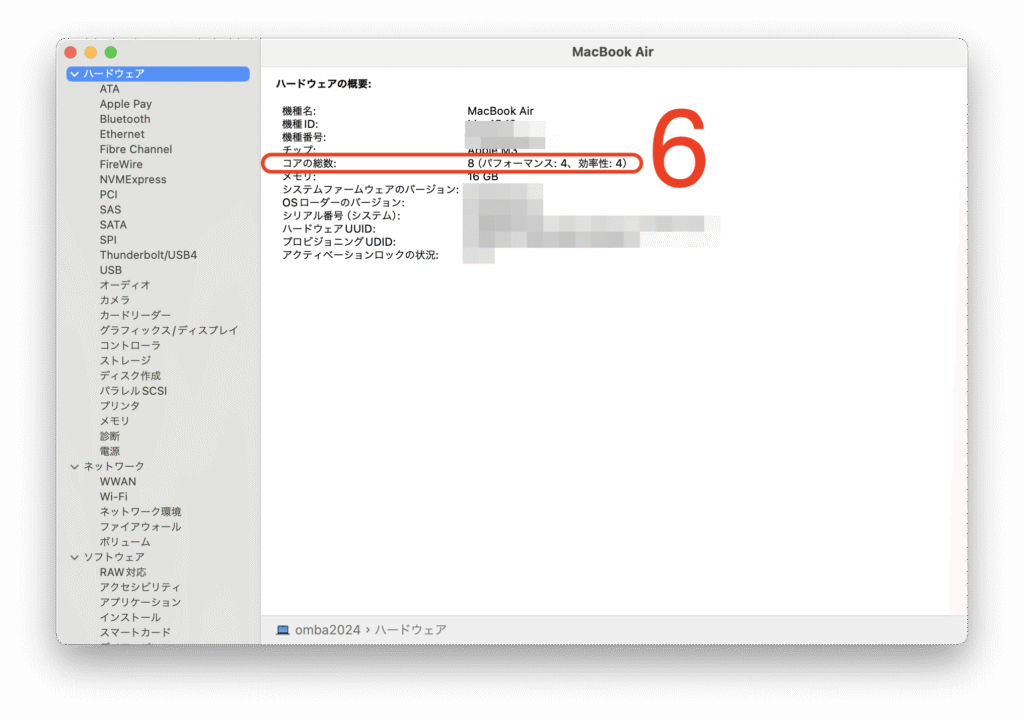Select メモリ in the sidebar list
The image size is (1024, 719).
[x=114, y=421]
